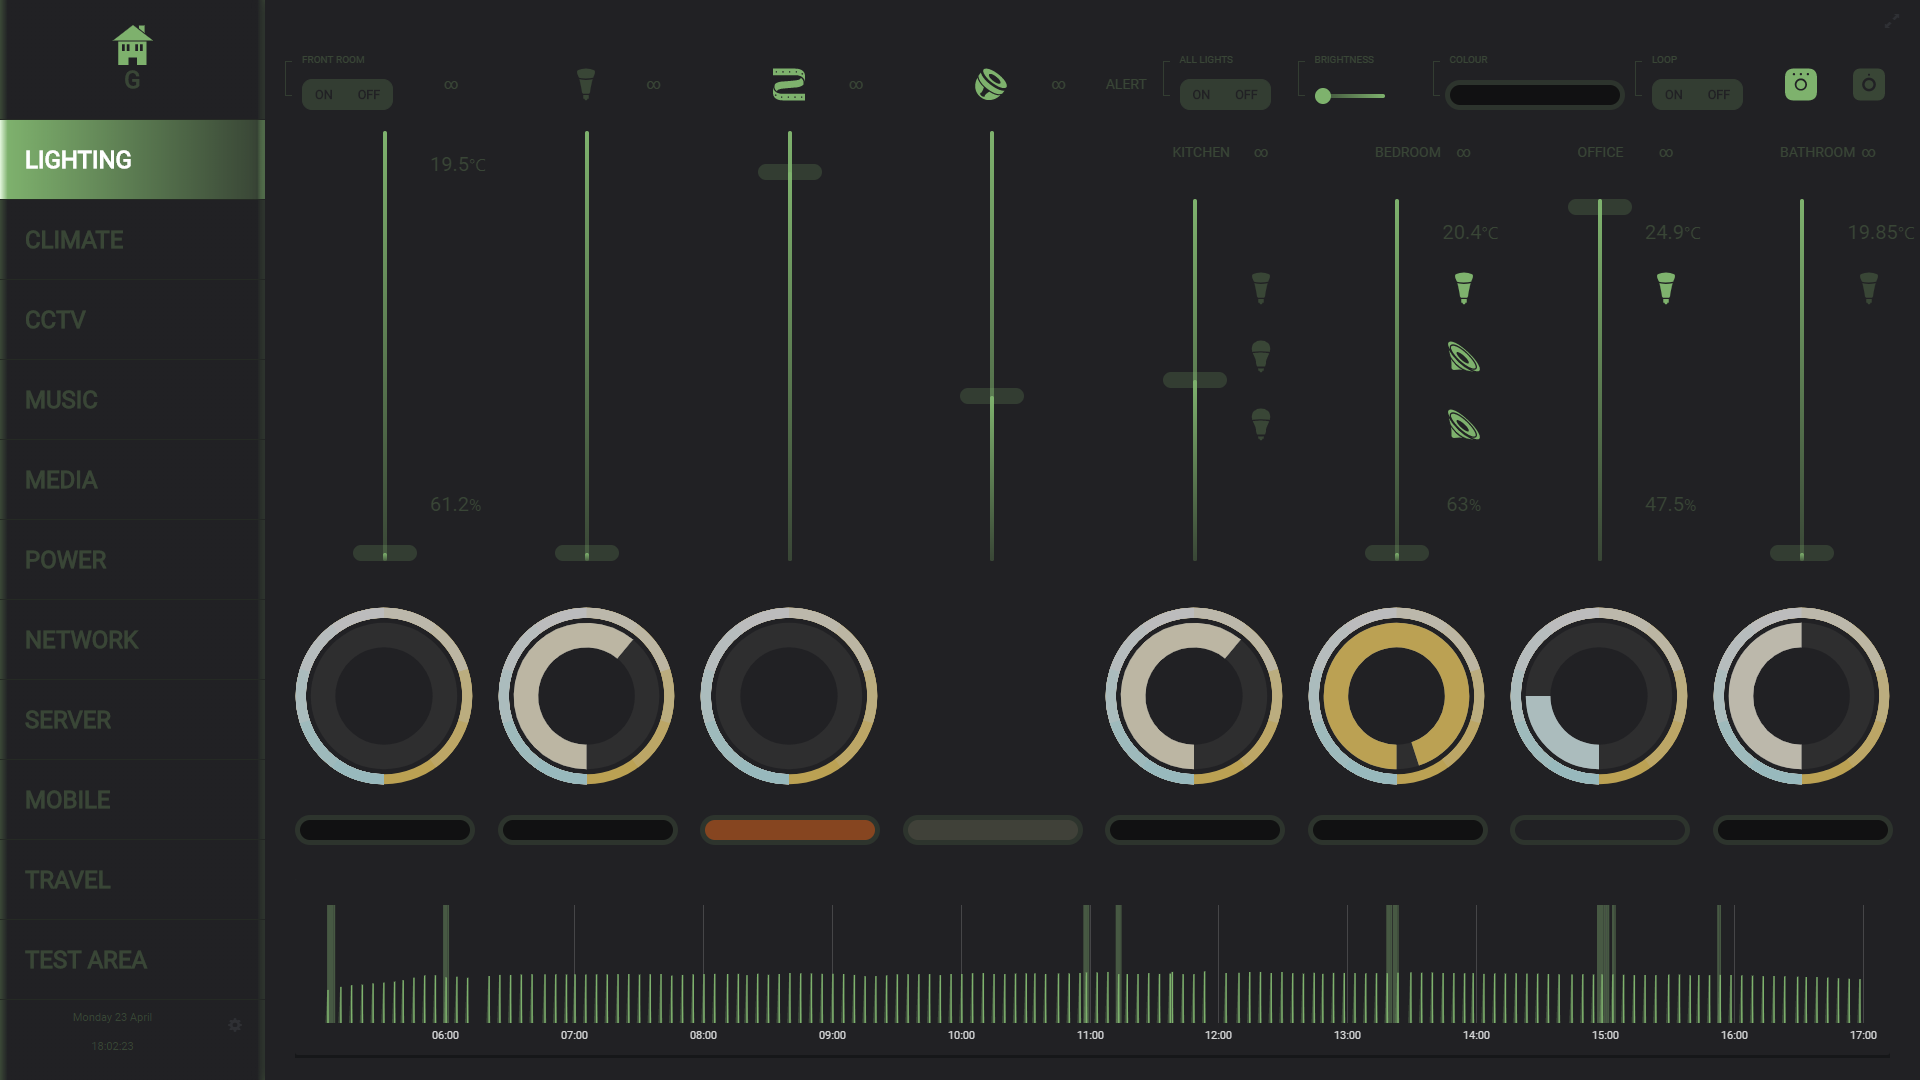This screenshot has height=1080, width=1920.
Task: Click the Bathroom lamp bulb icon
Action: click(x=1868, y=288)
